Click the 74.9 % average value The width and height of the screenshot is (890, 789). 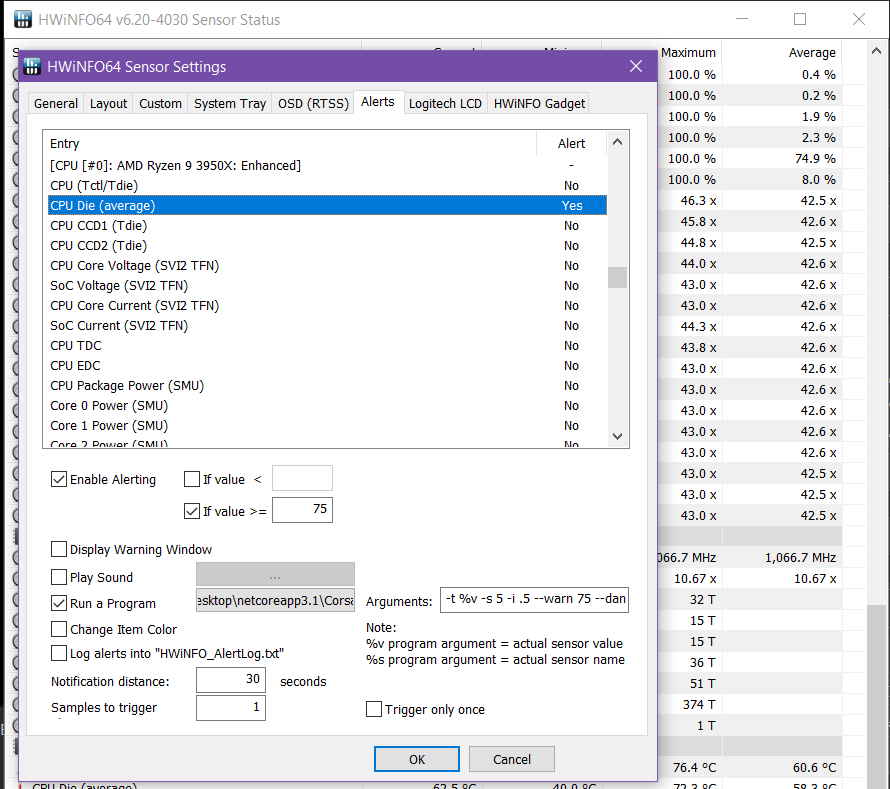[x=815, y=158]
